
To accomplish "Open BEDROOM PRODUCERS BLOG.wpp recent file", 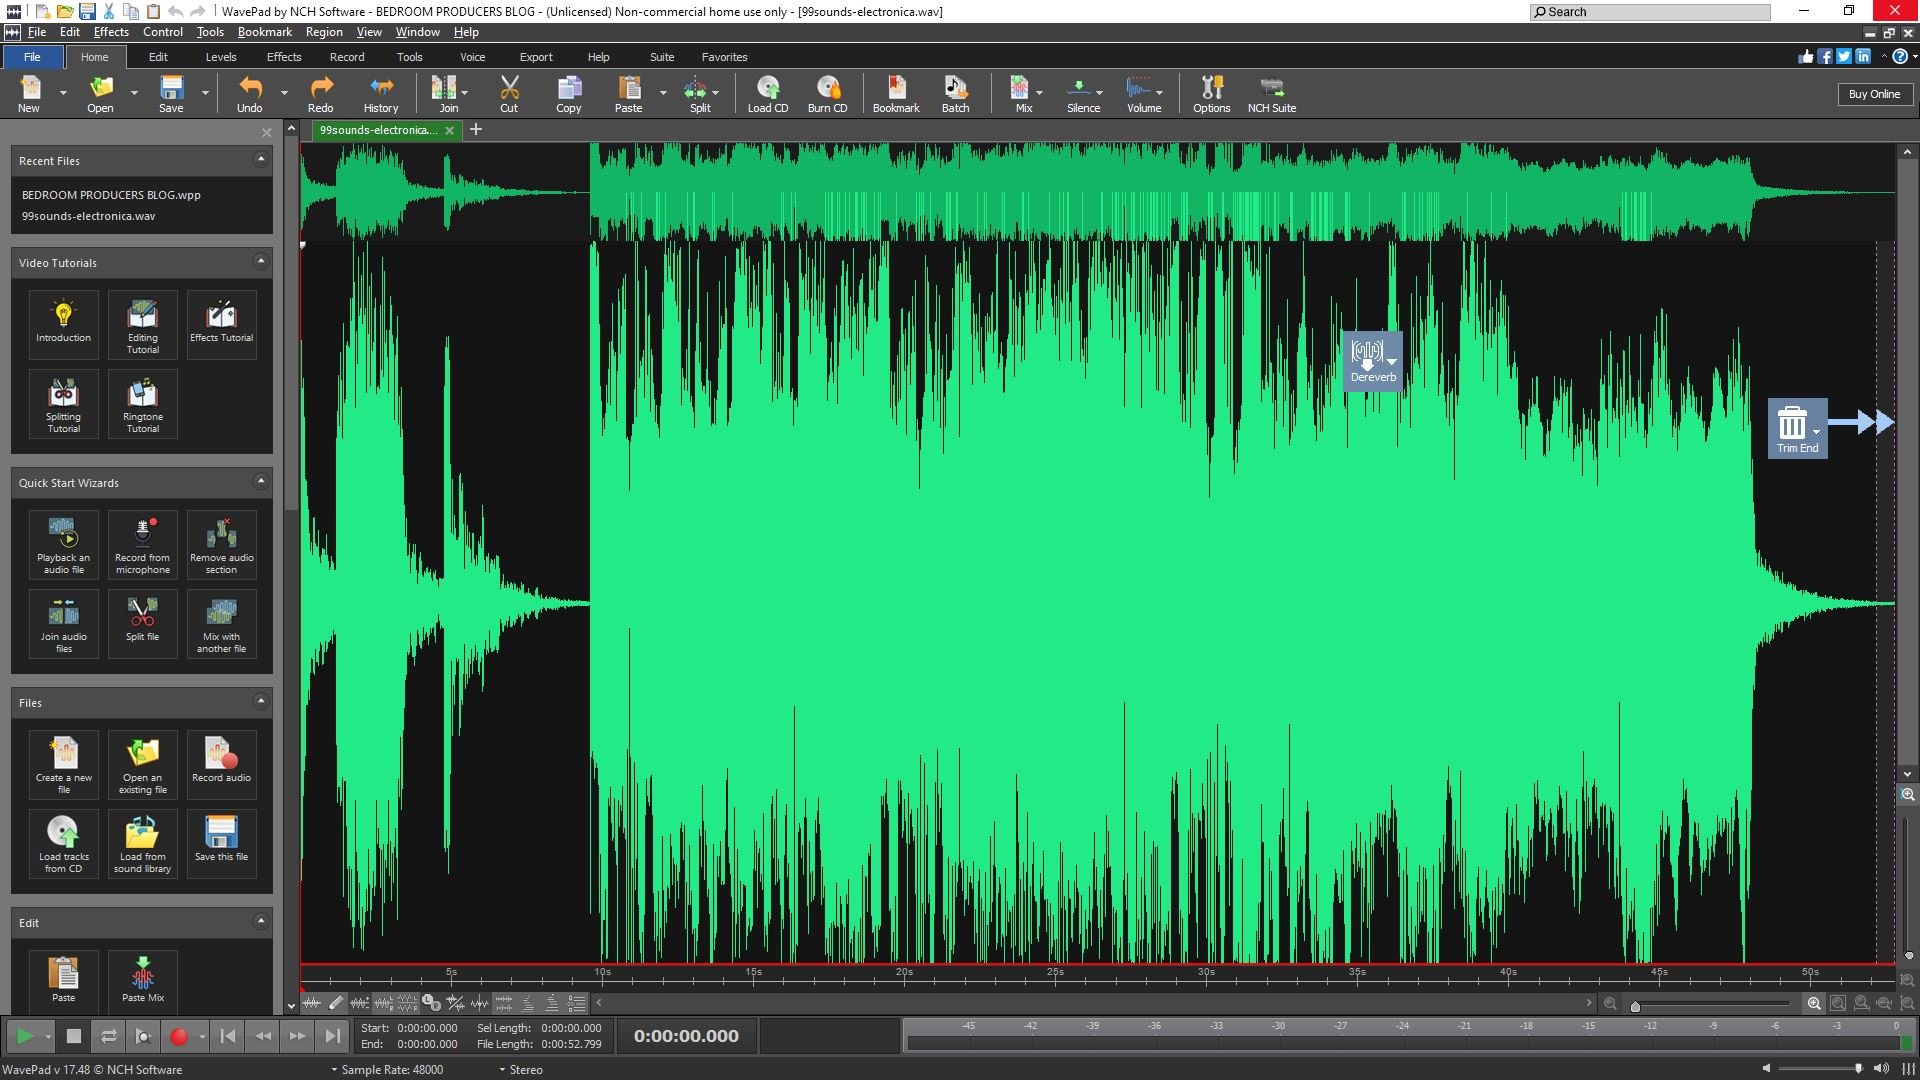I will [x=111, y=195].
